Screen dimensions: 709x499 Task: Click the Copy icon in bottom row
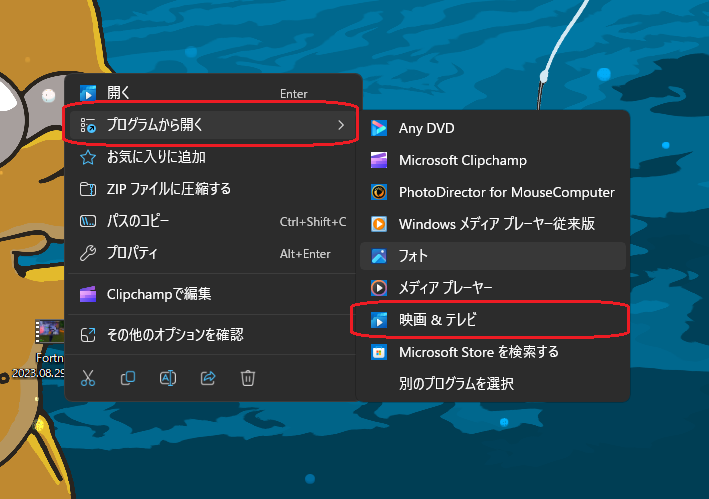click(x=128, y=378)
